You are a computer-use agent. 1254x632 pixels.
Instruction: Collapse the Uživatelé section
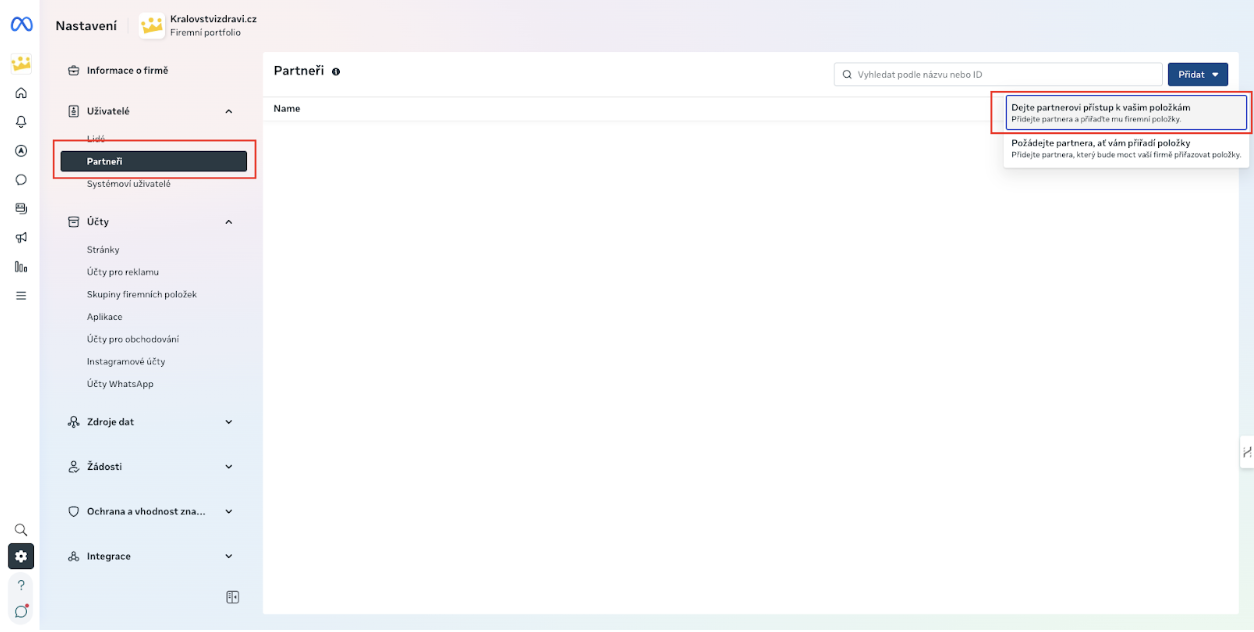[x=228, y=111]
